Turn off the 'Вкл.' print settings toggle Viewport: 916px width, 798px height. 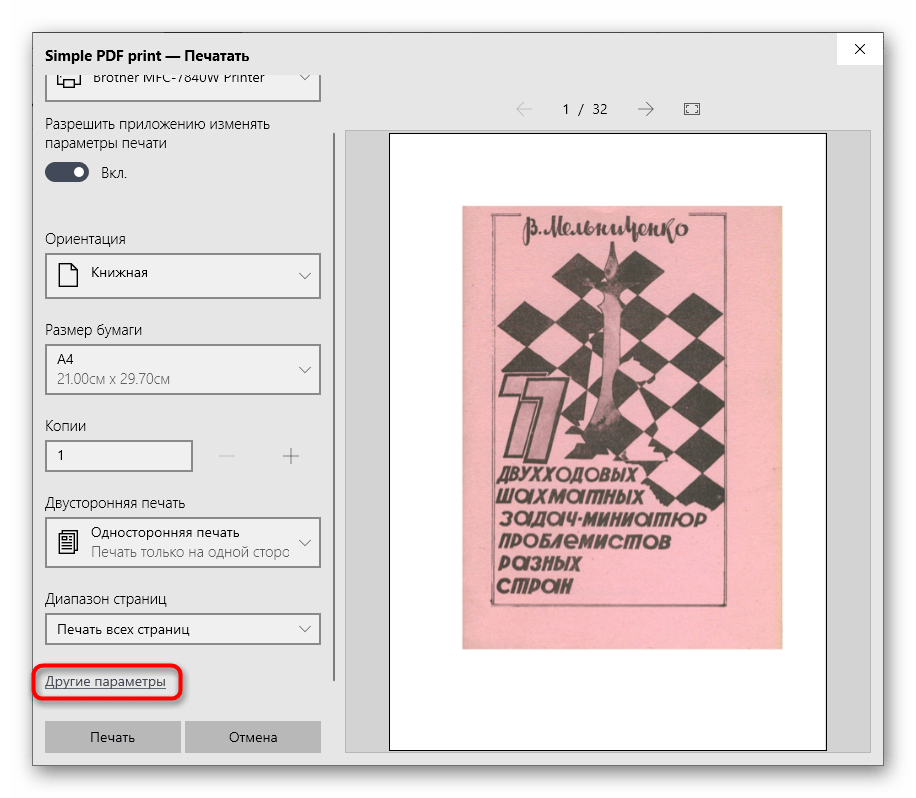coord(67,173)
